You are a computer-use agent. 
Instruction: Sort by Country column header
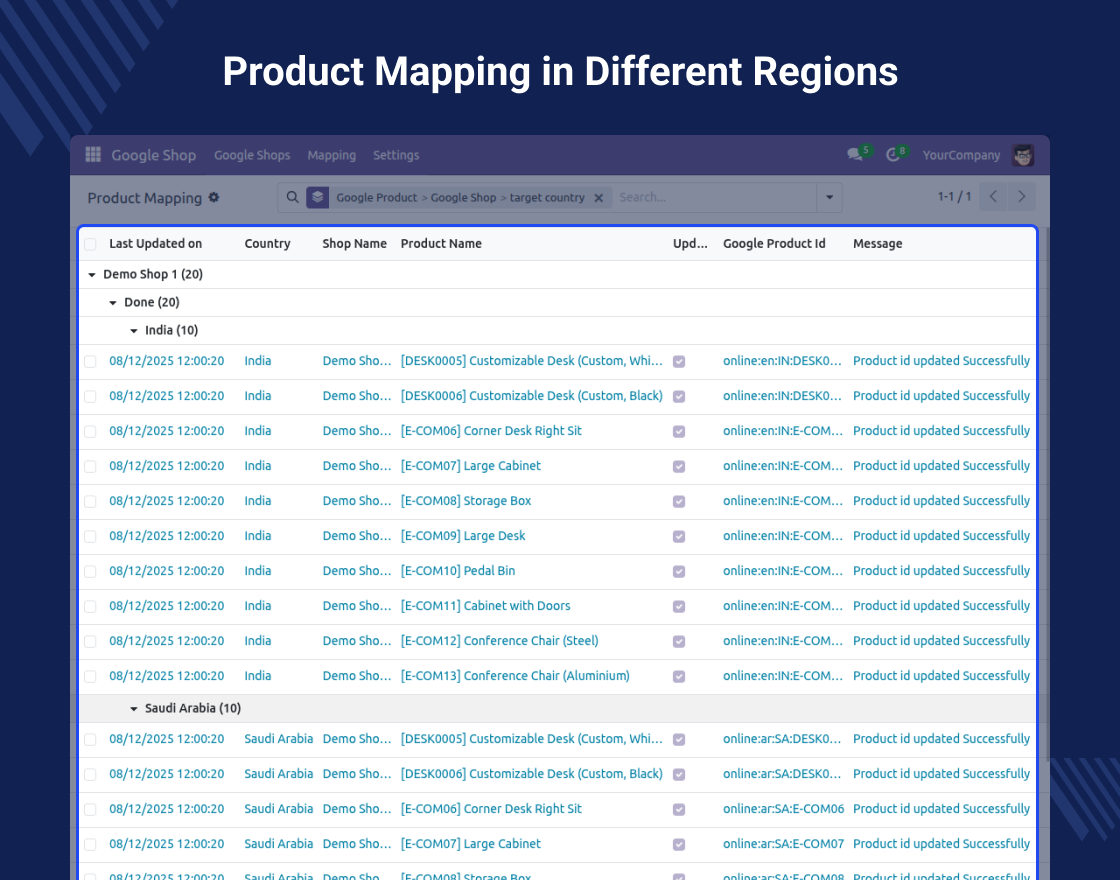coord(267,244)
